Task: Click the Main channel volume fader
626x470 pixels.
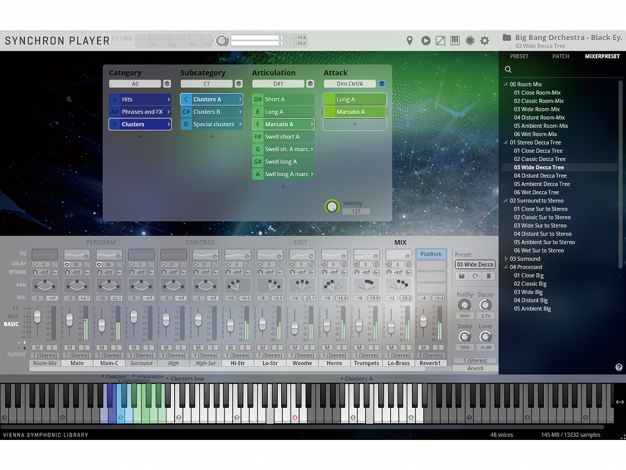Action: pos(69,319)
